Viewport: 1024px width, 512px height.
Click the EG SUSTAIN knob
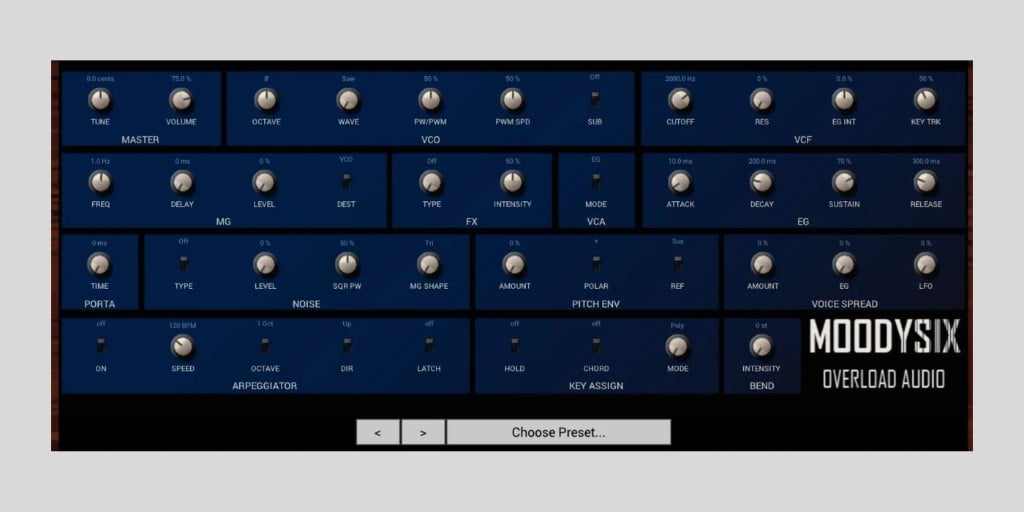coord(844,182)
